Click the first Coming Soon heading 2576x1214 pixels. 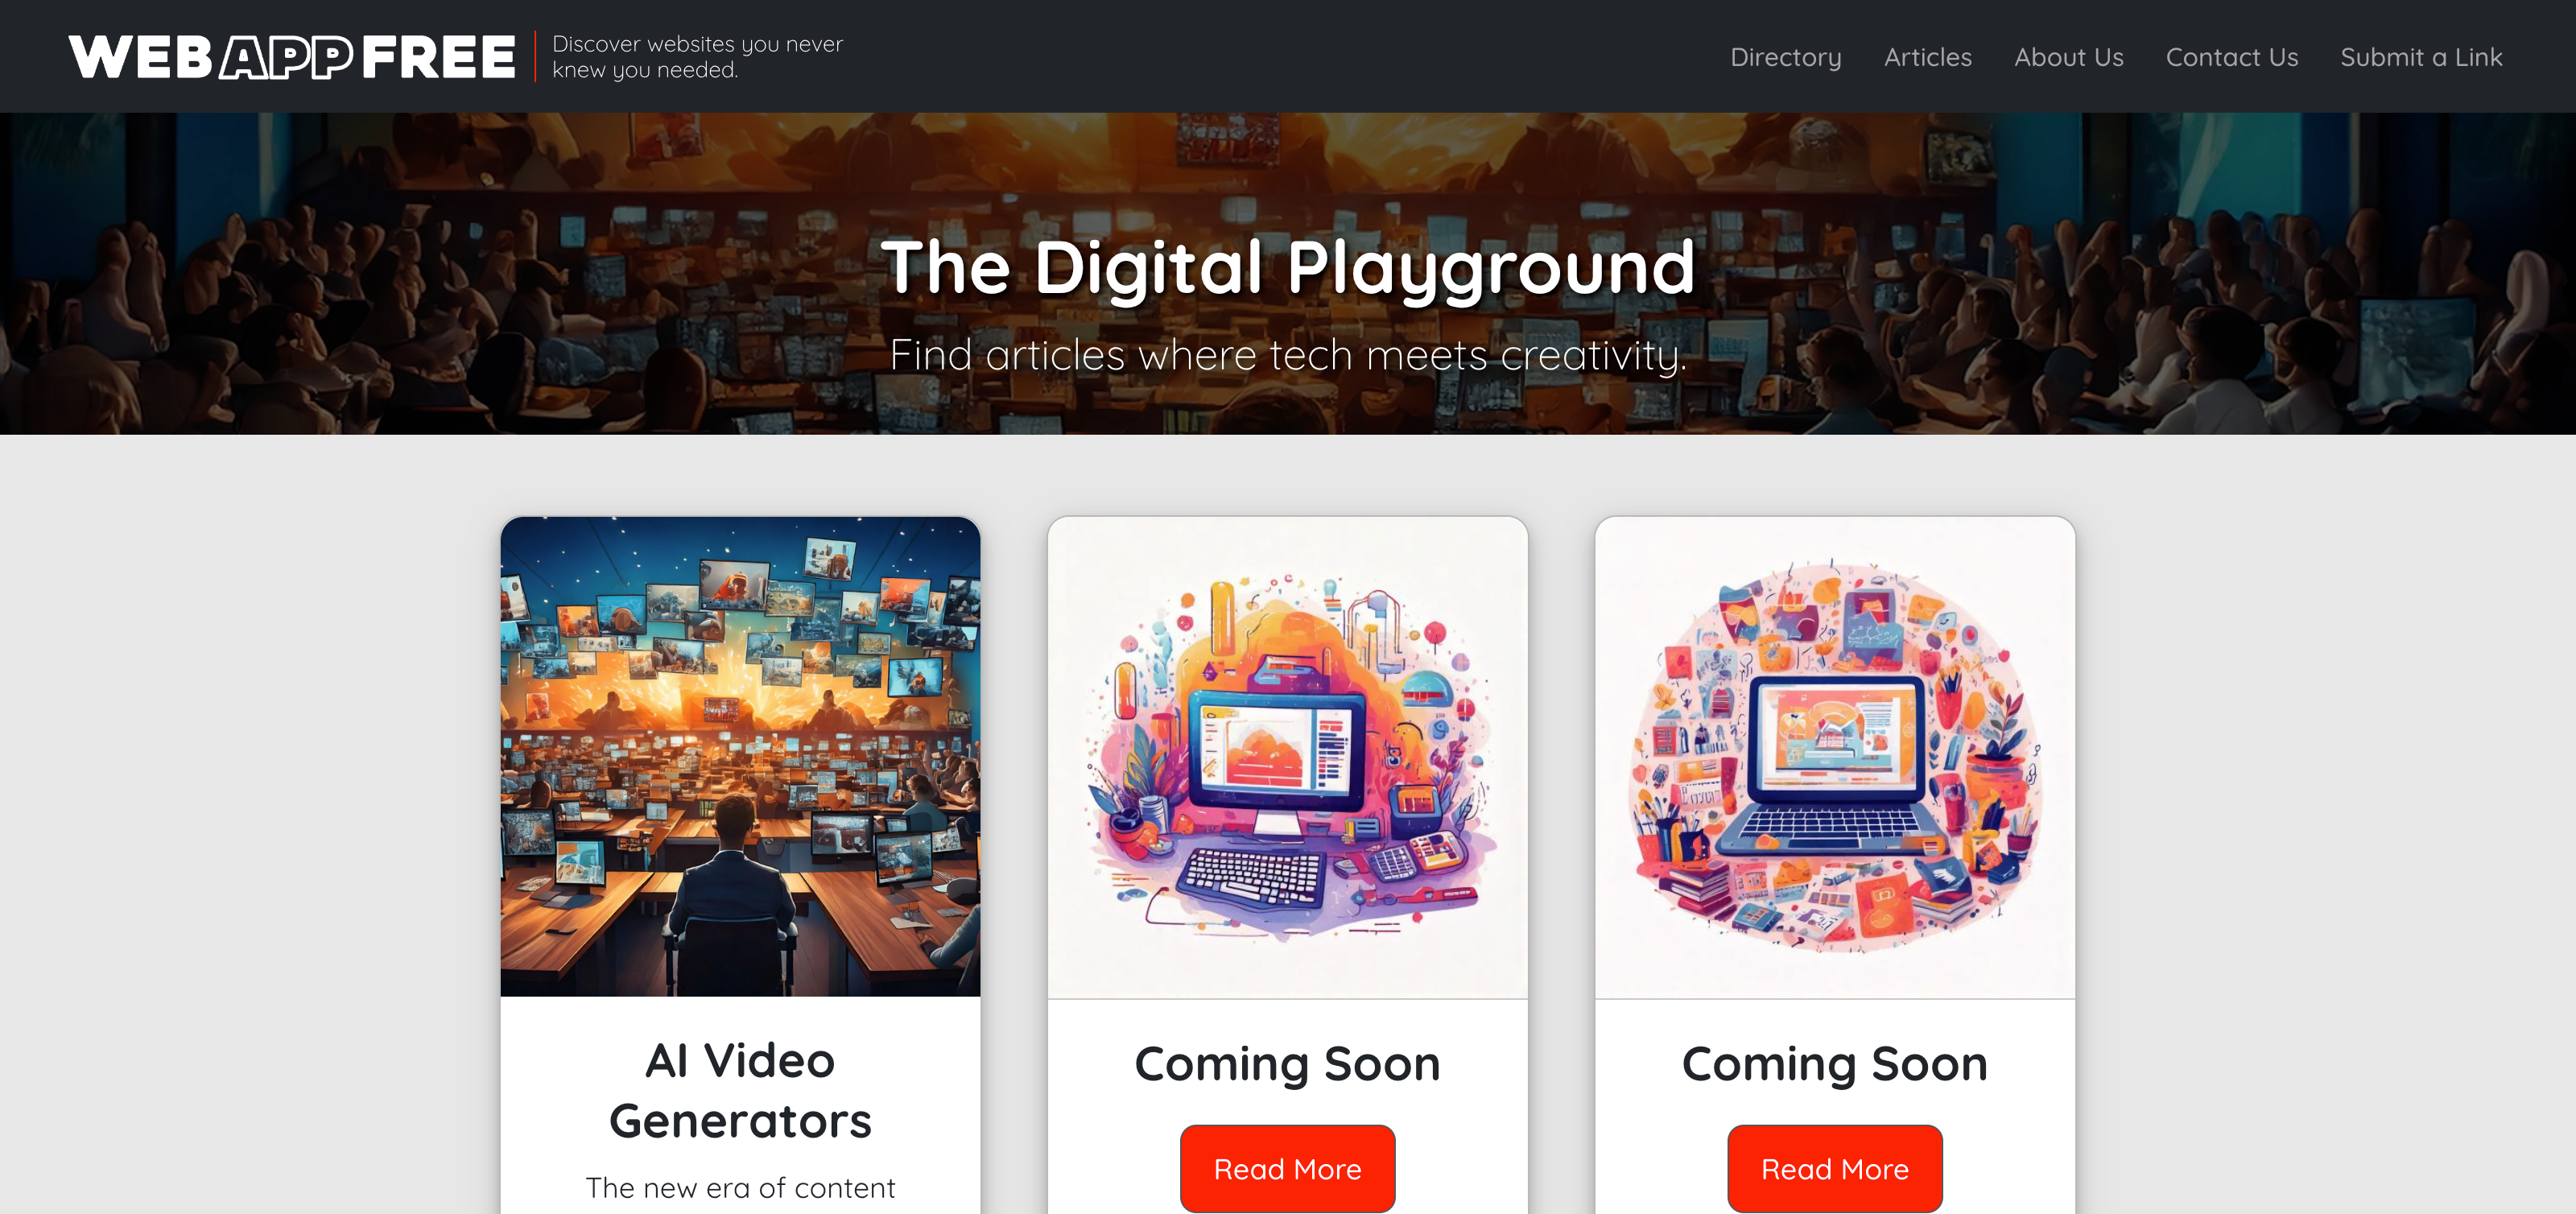[1288, 1063]
